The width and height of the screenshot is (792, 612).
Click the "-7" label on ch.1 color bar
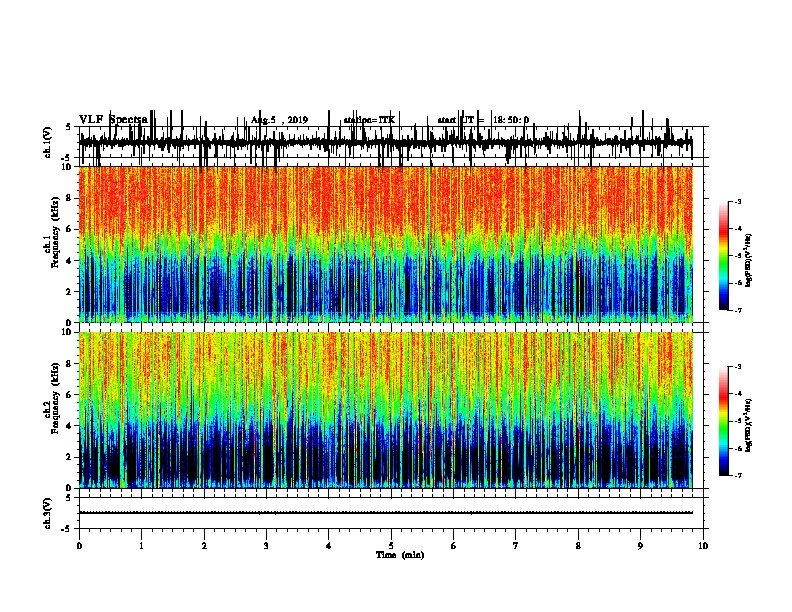737,310
